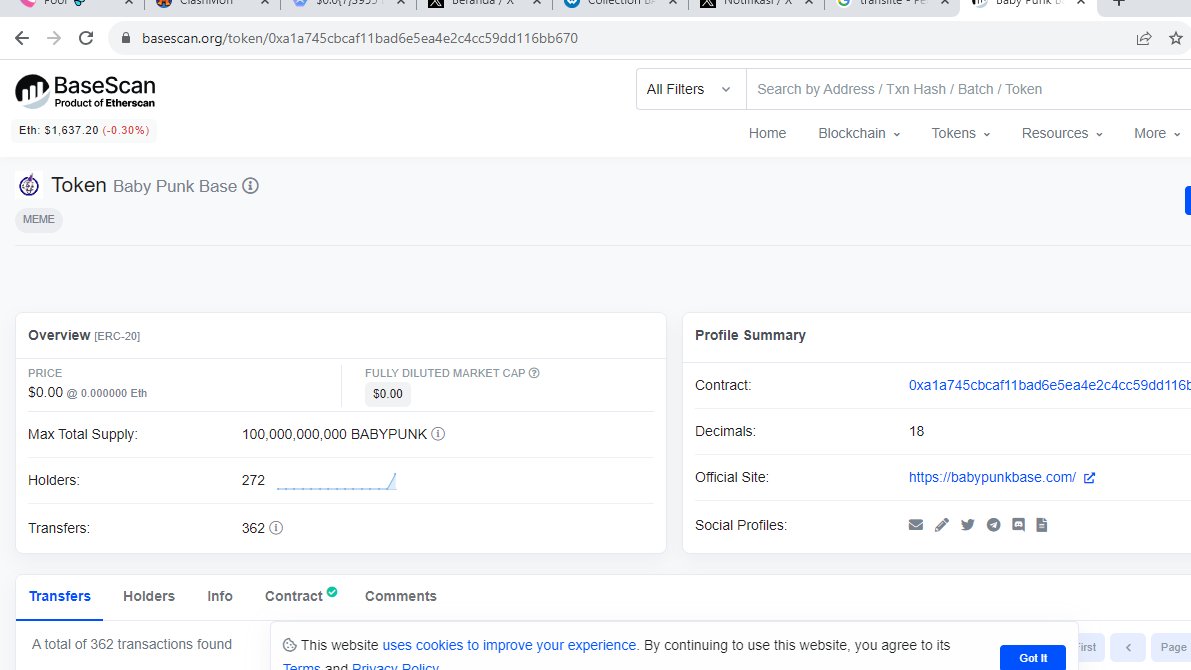Go to Home in navigation
The height and width of the screenshot is (670, 1191).
tap(767, 133)
